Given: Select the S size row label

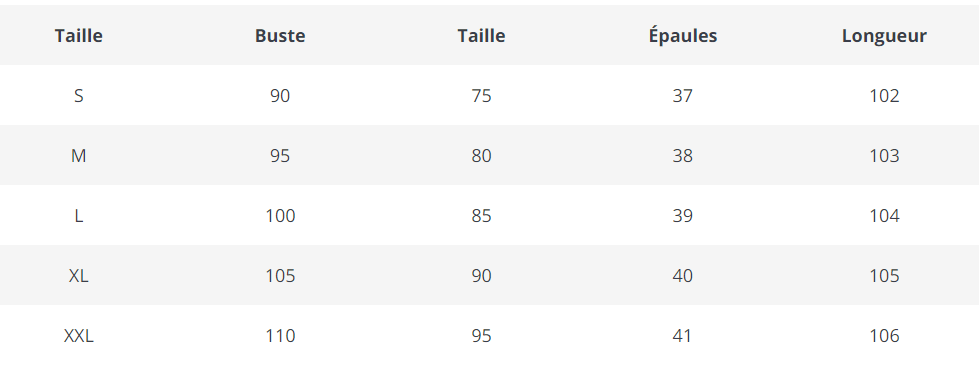Looking at the screenshot, I should pyautogui.click(x=78, y=96).
